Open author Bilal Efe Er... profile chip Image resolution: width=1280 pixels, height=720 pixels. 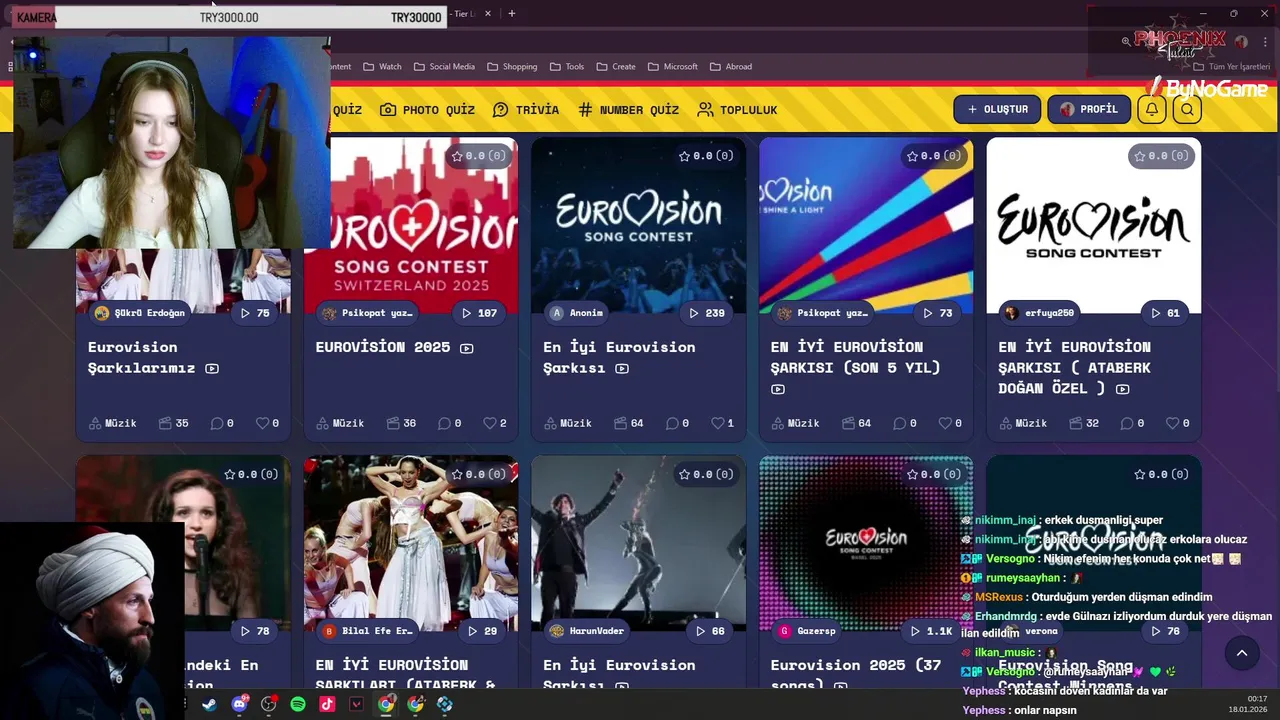tap(368, 631)
